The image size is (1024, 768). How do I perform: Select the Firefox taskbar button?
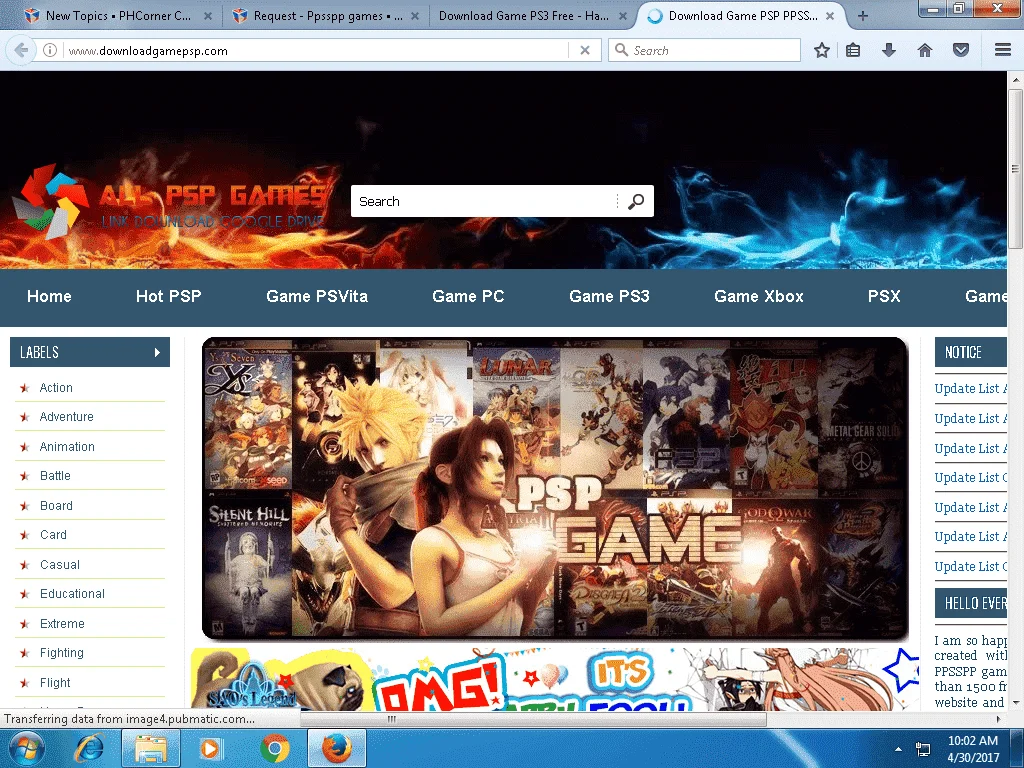click(336, 748)
